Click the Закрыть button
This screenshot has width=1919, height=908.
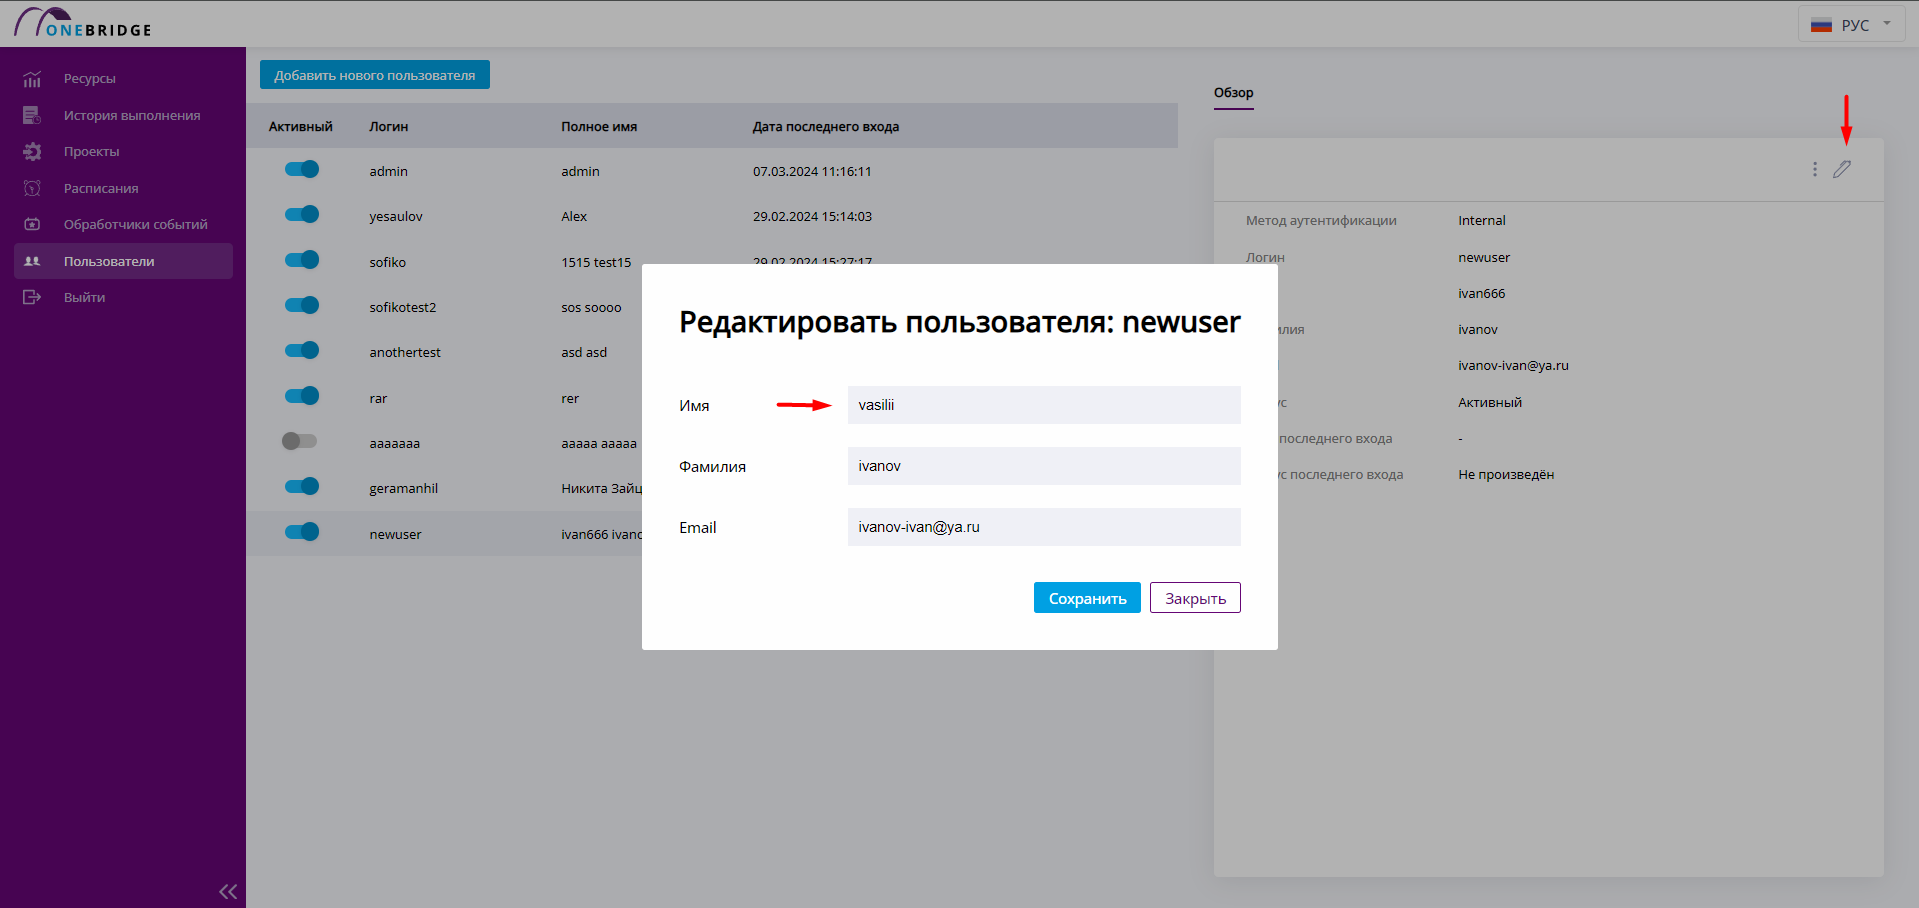coord(1195,598)
